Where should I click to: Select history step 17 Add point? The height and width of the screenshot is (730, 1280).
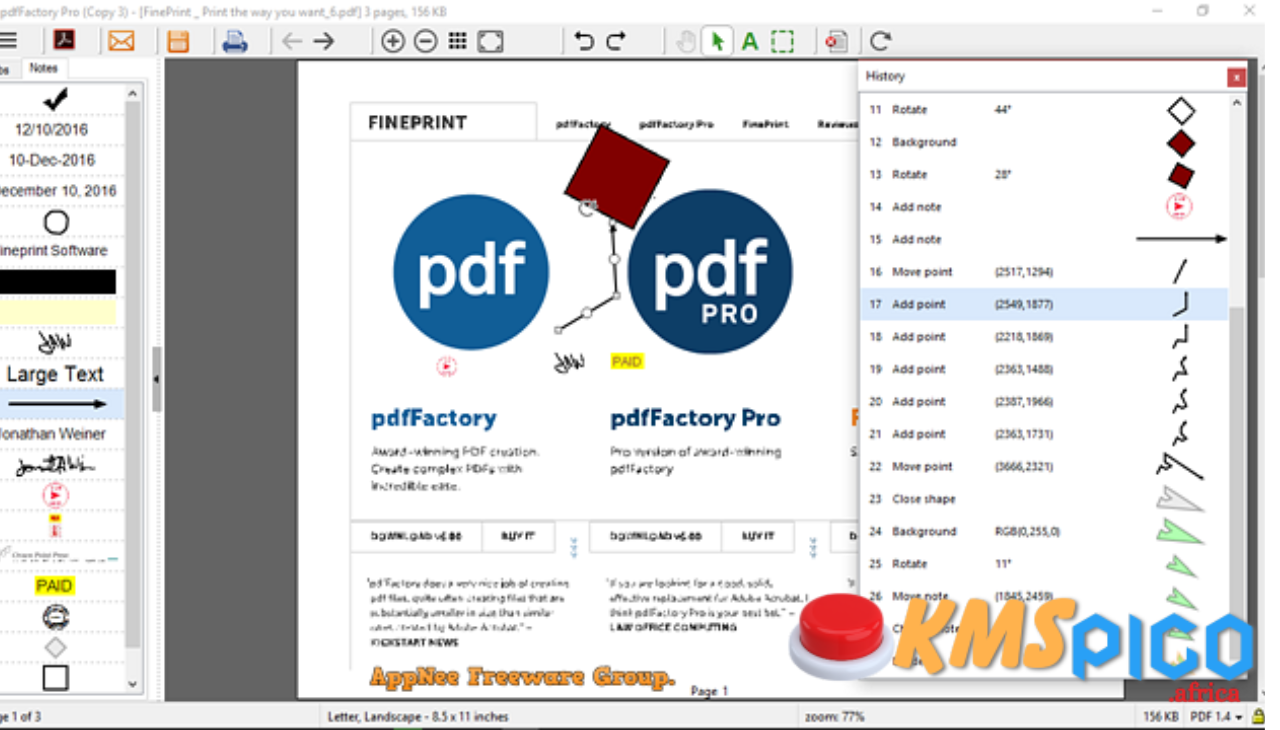1044,304
